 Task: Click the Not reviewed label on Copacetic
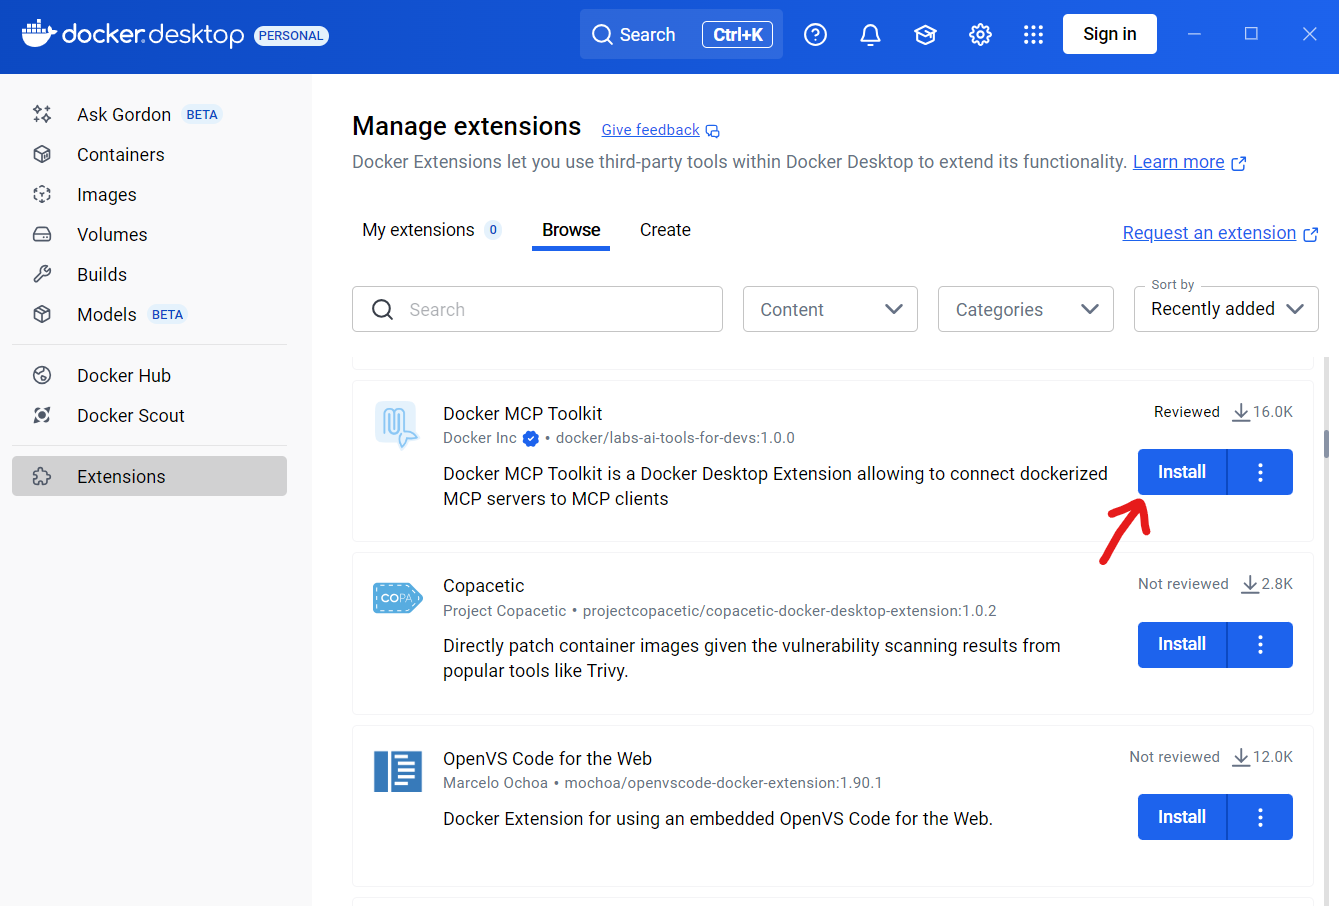1183,584
